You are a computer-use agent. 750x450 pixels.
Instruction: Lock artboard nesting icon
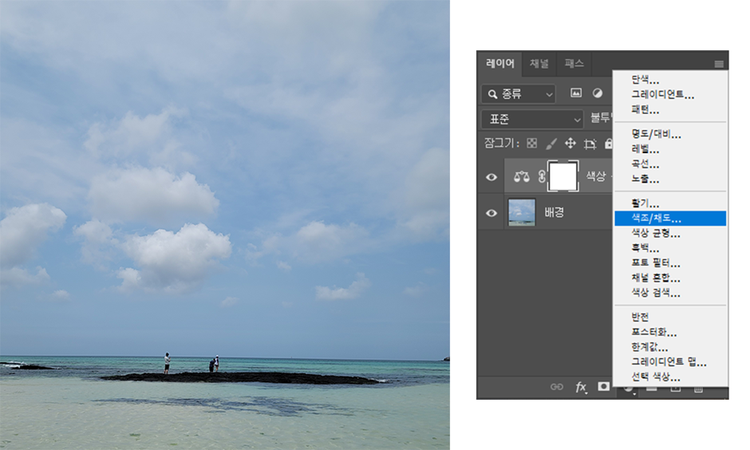590,143
